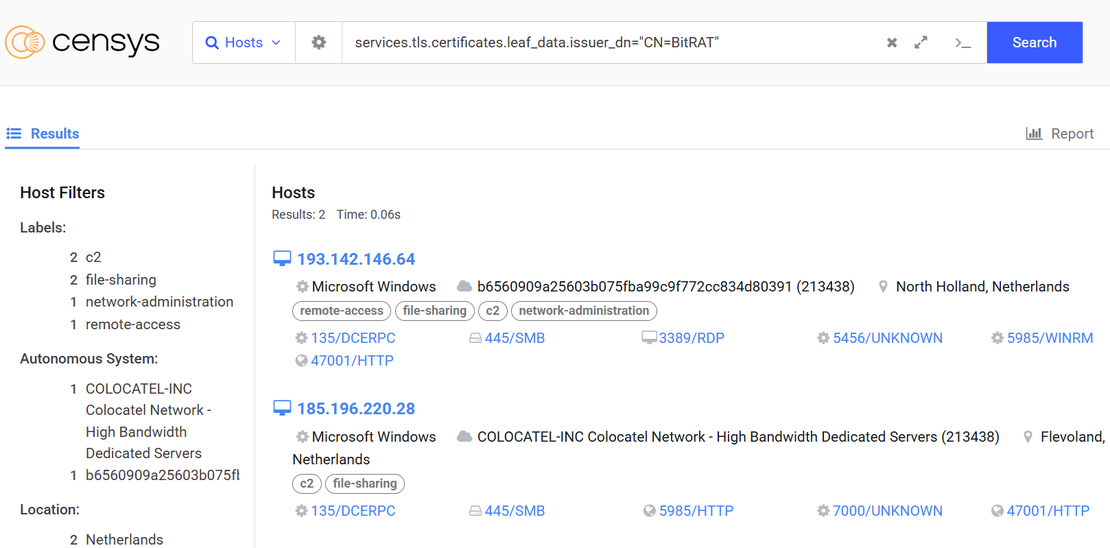Open search settings gear icon
The width and height of the screenshot is (1110, 548).
[x=318, y=43]
